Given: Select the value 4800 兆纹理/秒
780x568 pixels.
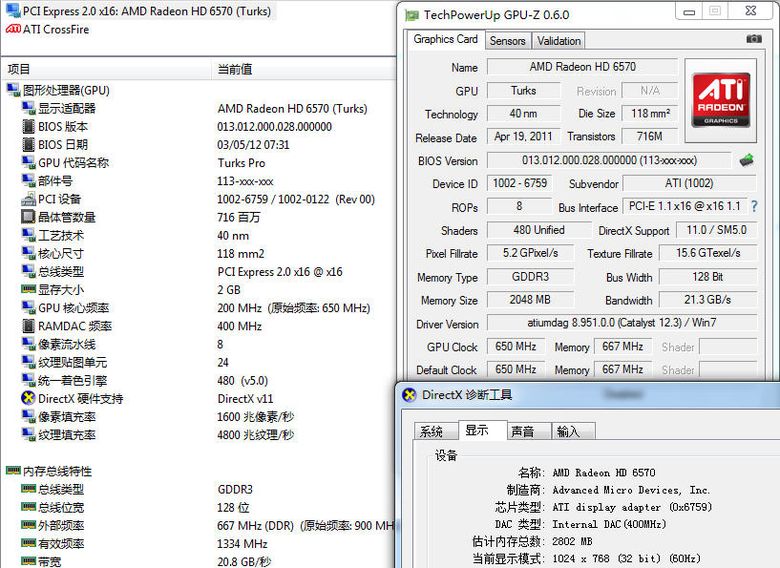Looking at the screenshot, I should (256, 435).
